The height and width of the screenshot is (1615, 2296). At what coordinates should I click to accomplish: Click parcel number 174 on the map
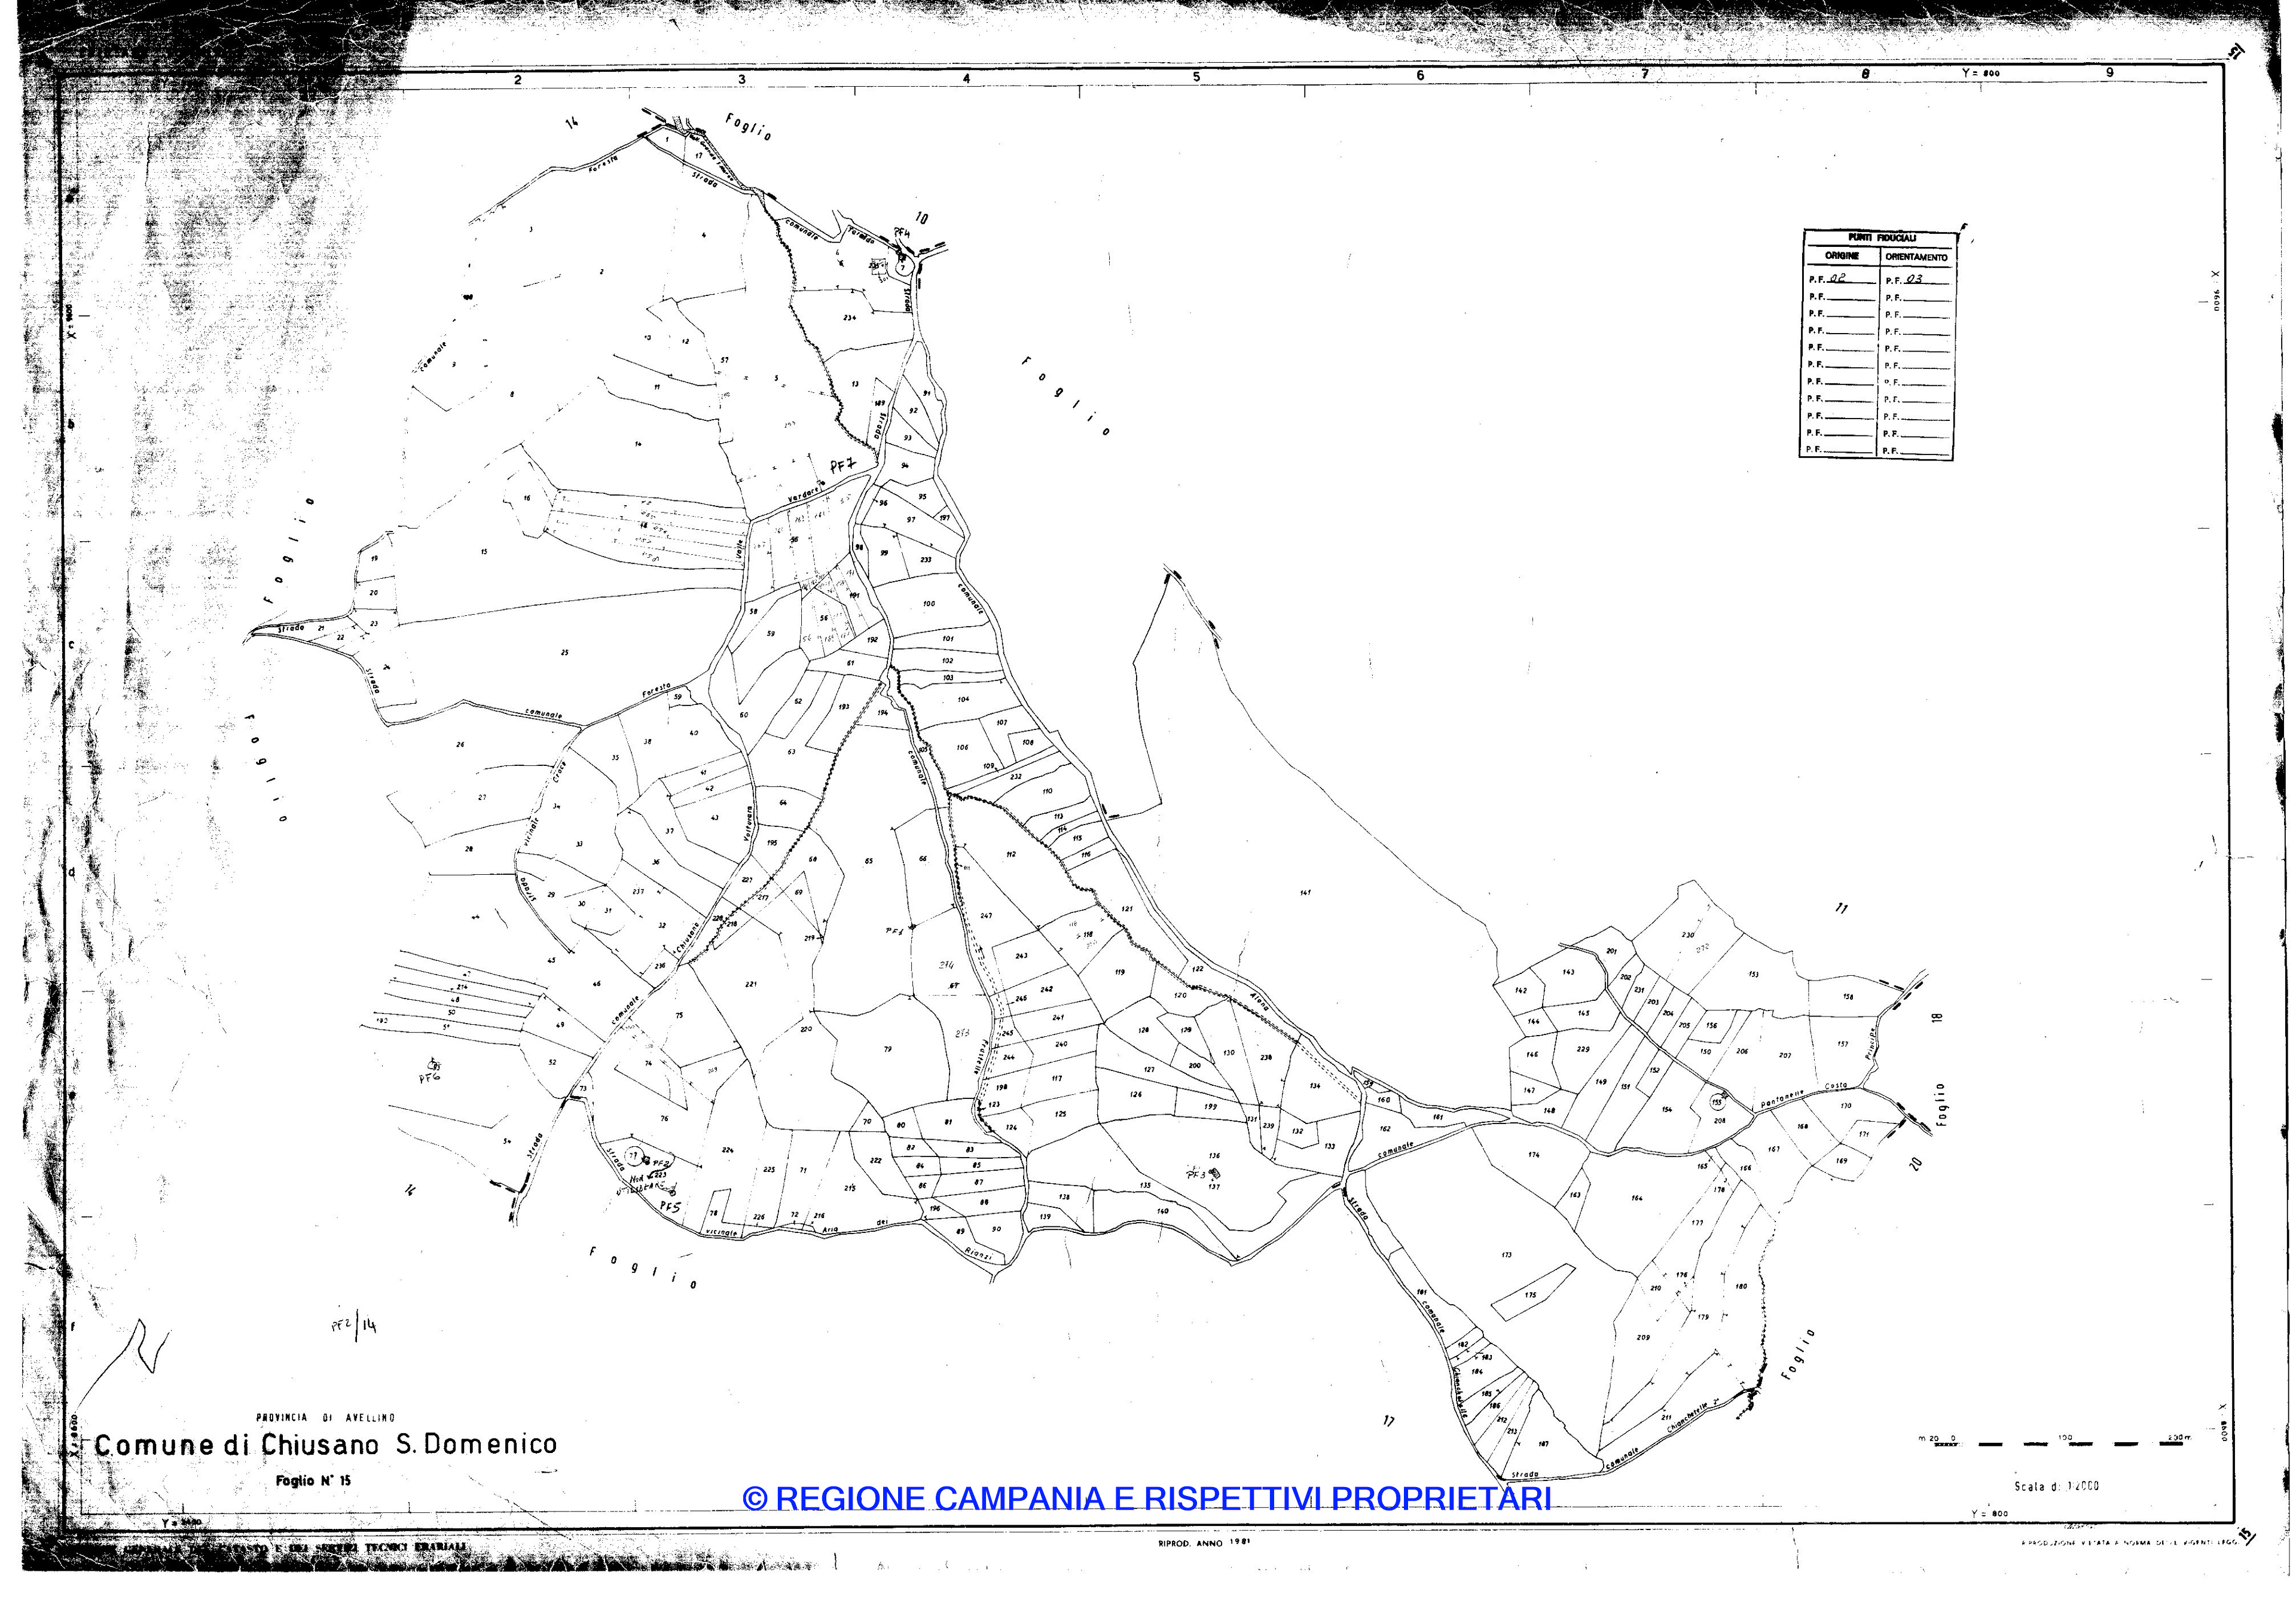point(1534,1155)
